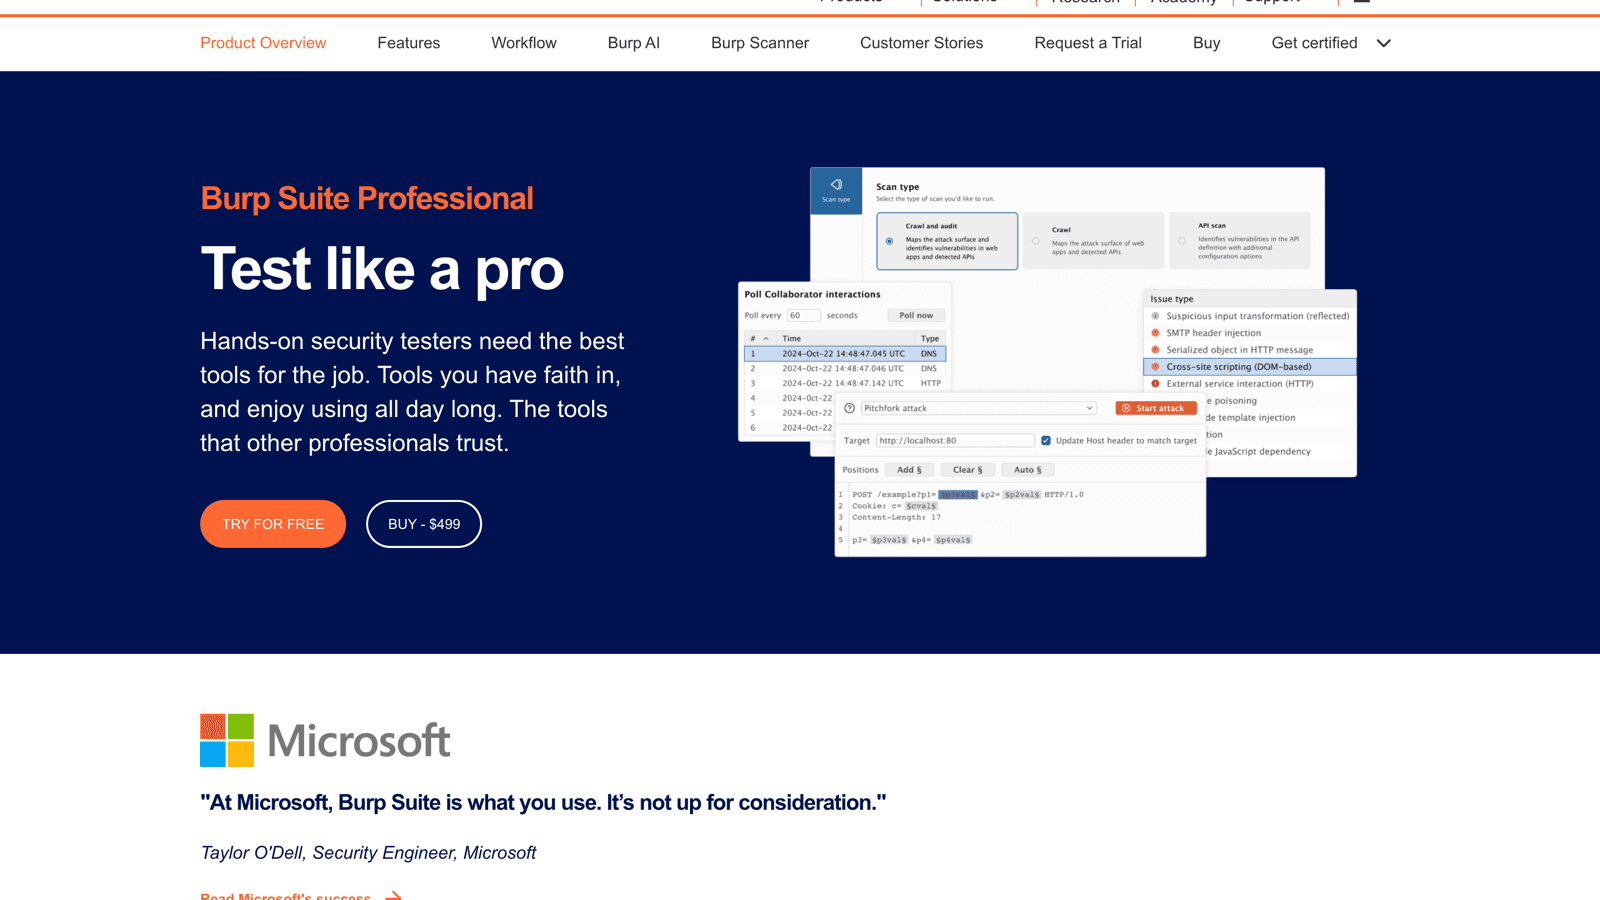
Task: View the Customer Stories tab
Action: click(x=921, y=43)
